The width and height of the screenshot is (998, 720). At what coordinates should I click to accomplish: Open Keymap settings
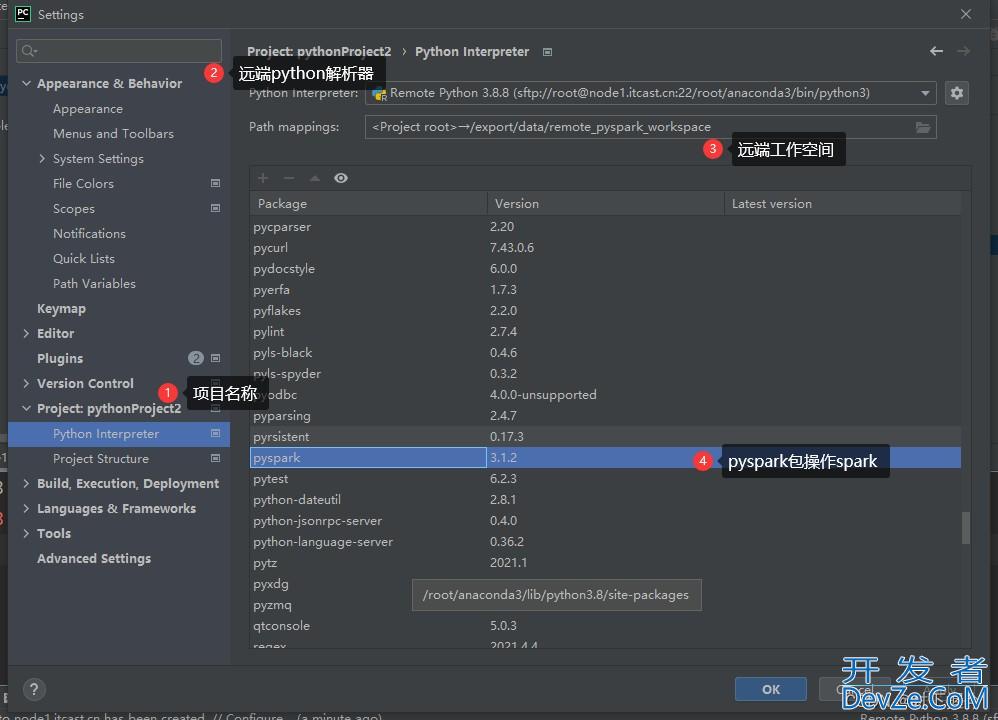point(61,309)
